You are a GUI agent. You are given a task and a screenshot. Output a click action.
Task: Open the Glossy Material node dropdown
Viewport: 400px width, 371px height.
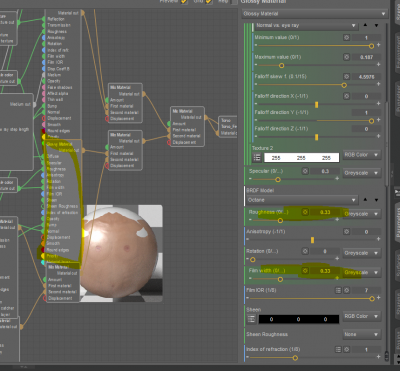[314, 14]
